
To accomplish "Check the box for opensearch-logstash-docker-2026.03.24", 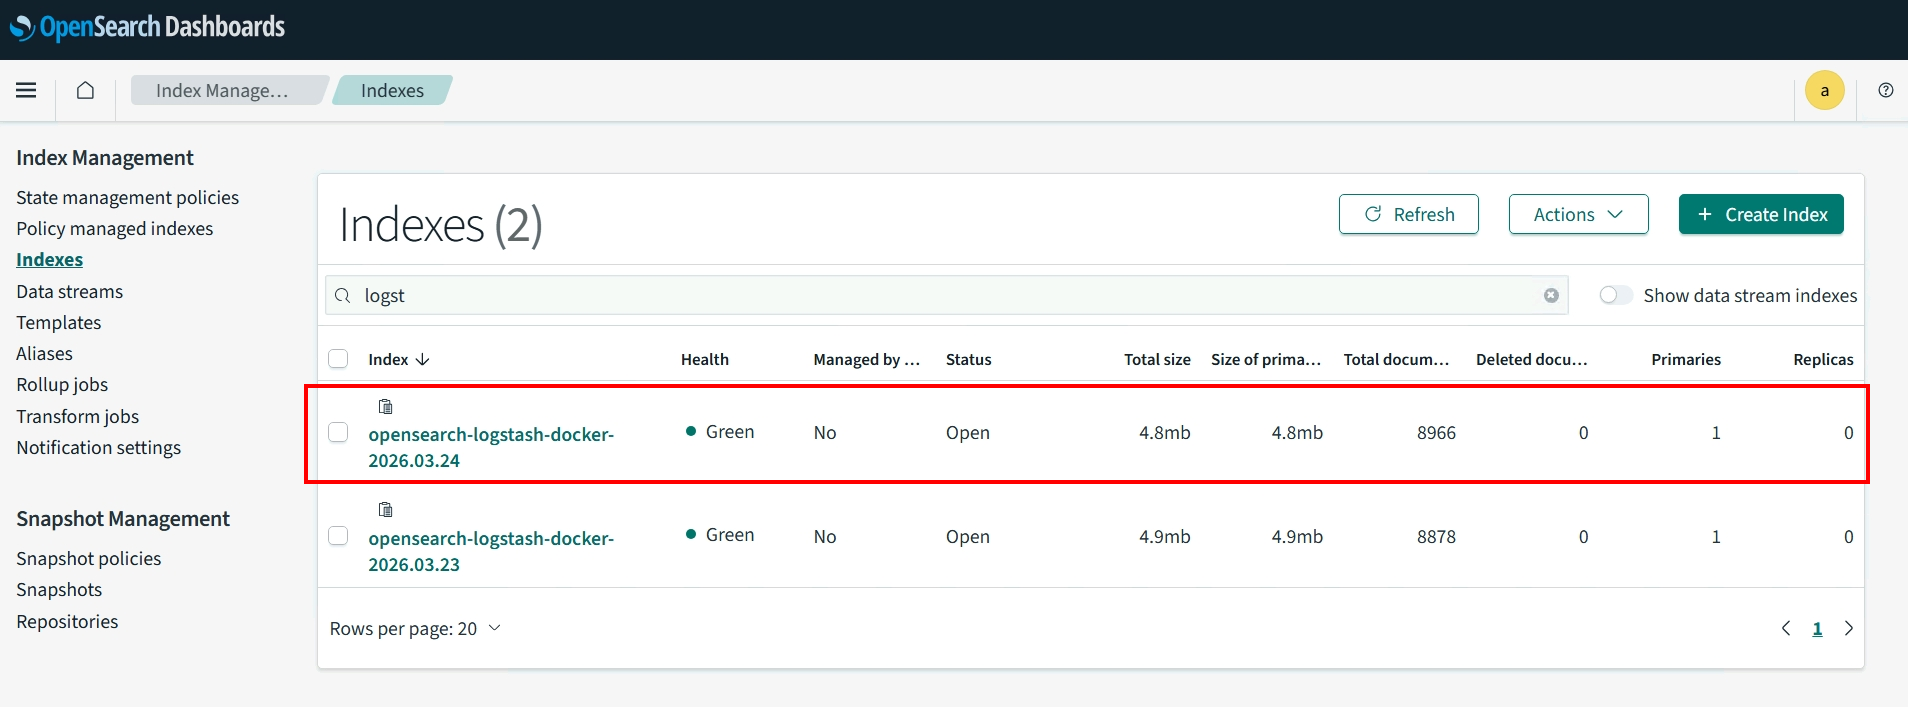I will pyautogui.click(x=338, y=432).
